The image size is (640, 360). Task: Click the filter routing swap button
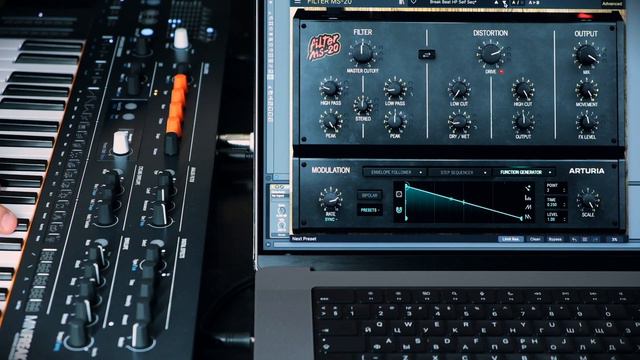[427, 55]
